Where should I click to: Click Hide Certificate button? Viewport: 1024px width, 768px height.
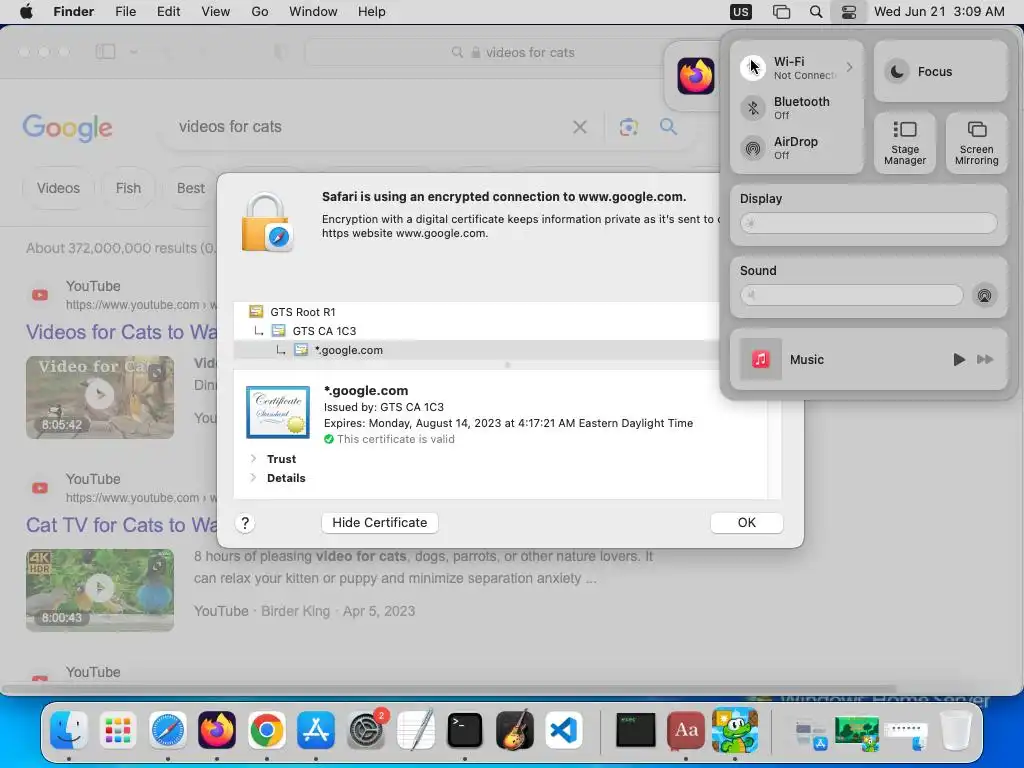[379, 522]
